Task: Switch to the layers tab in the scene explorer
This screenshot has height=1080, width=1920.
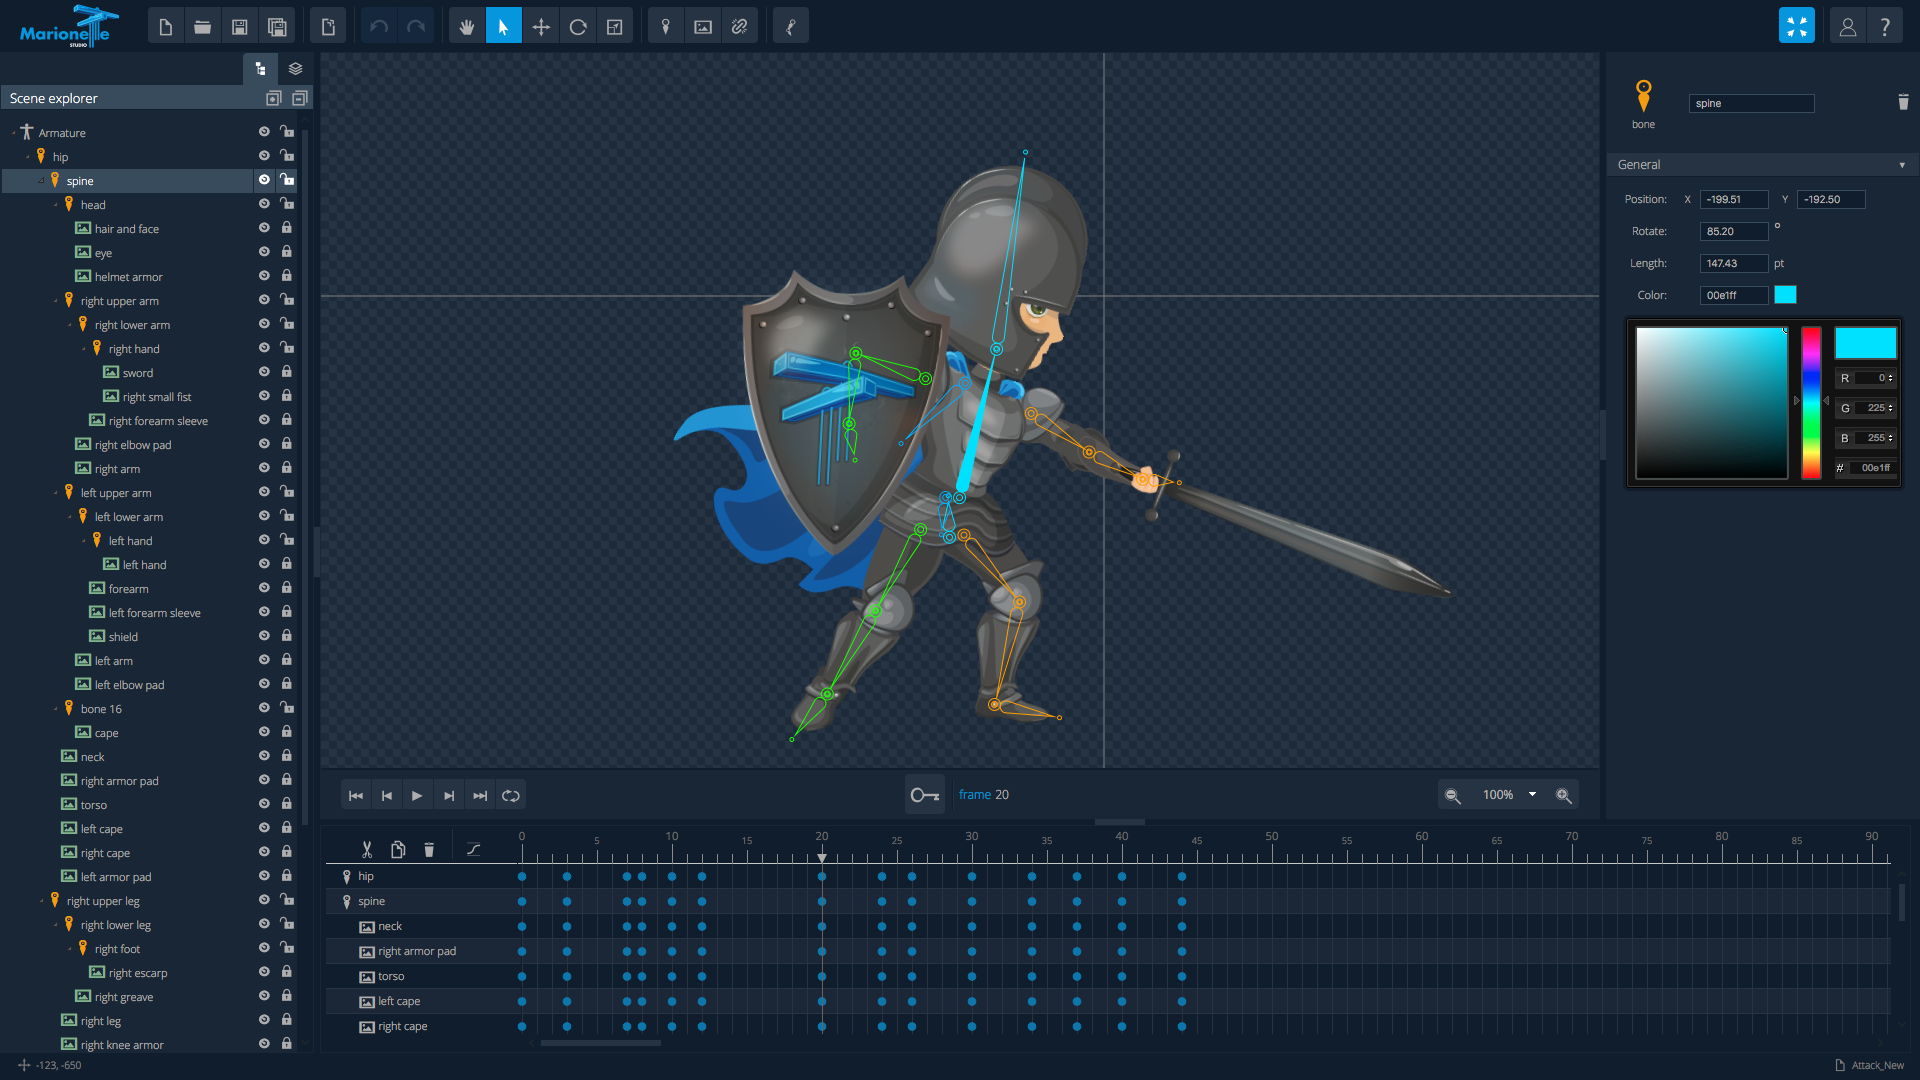Action: tap(295, 69)
